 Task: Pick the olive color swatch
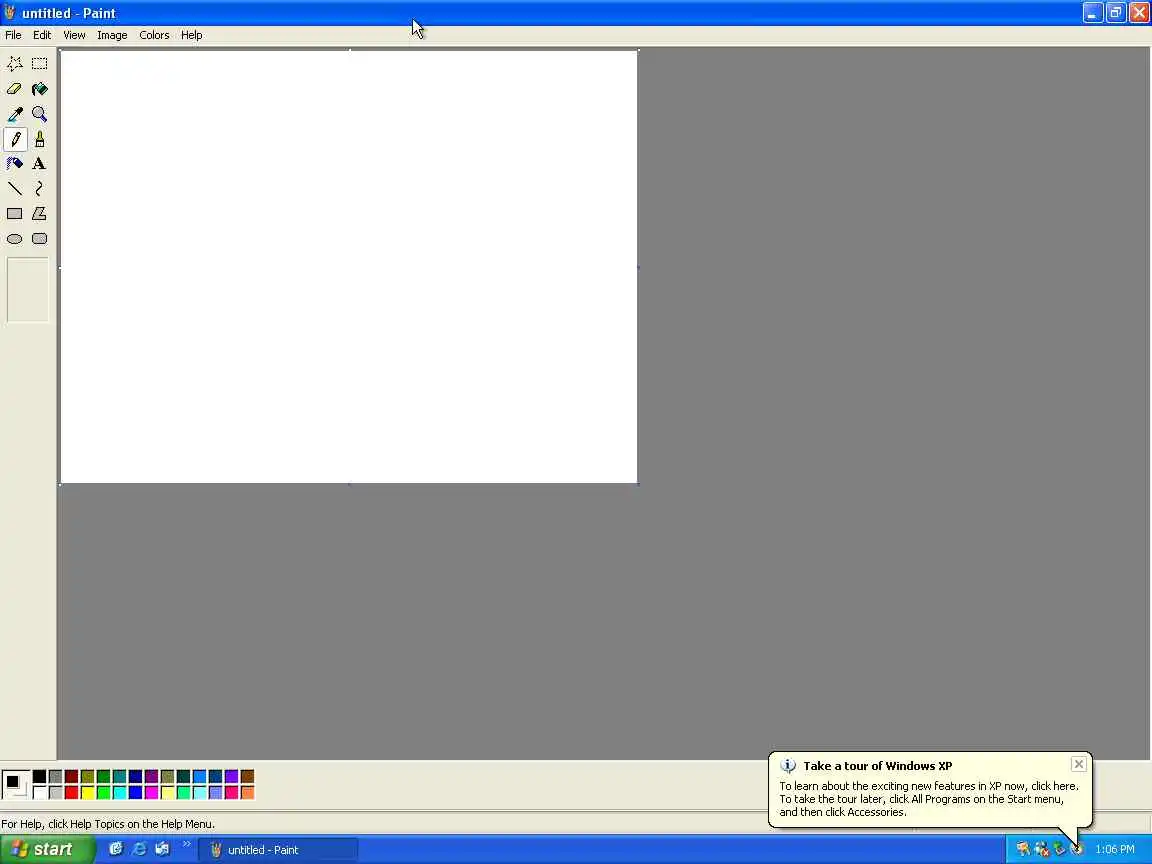click(x=87, y=777)
